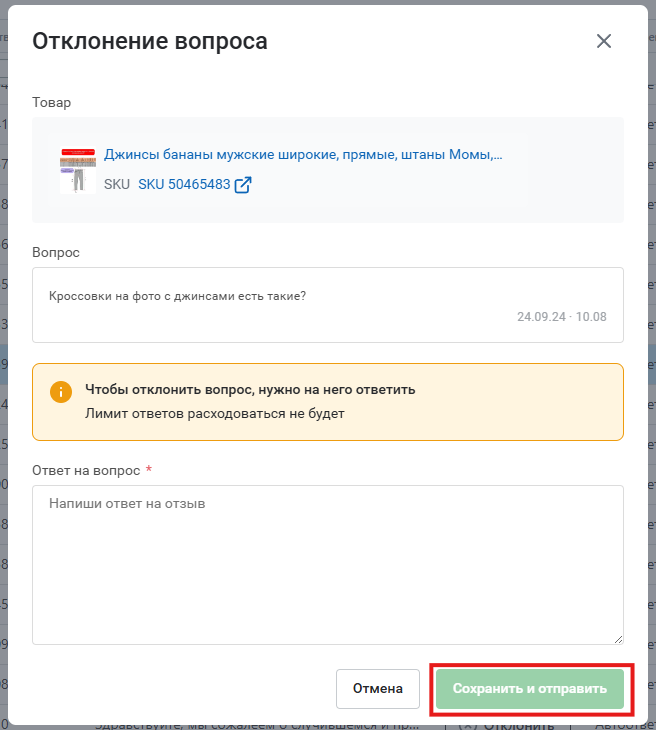The width and height of the screenshot is (656, 730).
Task: Click the warning text about rejecting question
Action: [x=250, y=389]
